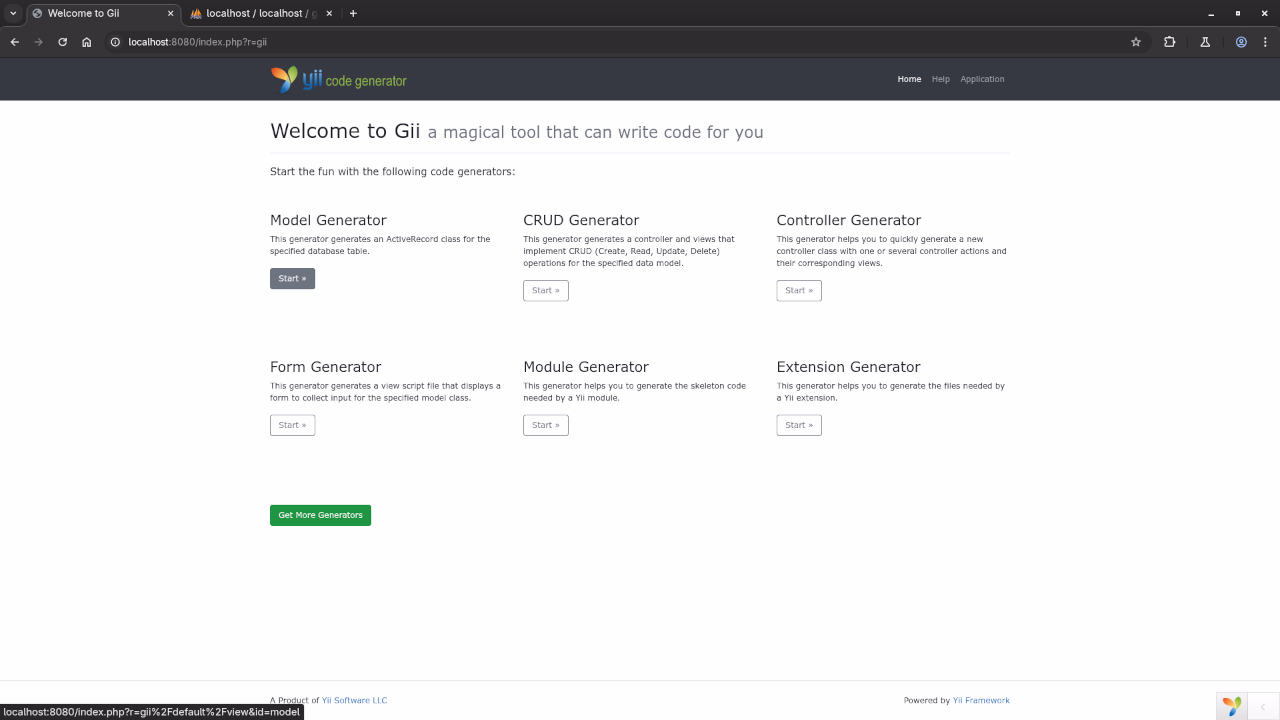Start the Controller Generator
This screenshot has height=720, width=1280.
(x=799, y=290)
